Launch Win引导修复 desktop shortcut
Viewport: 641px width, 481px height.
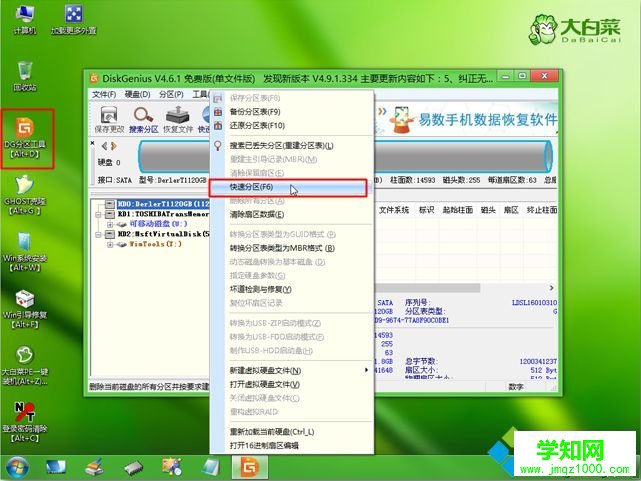click(25, 309)
